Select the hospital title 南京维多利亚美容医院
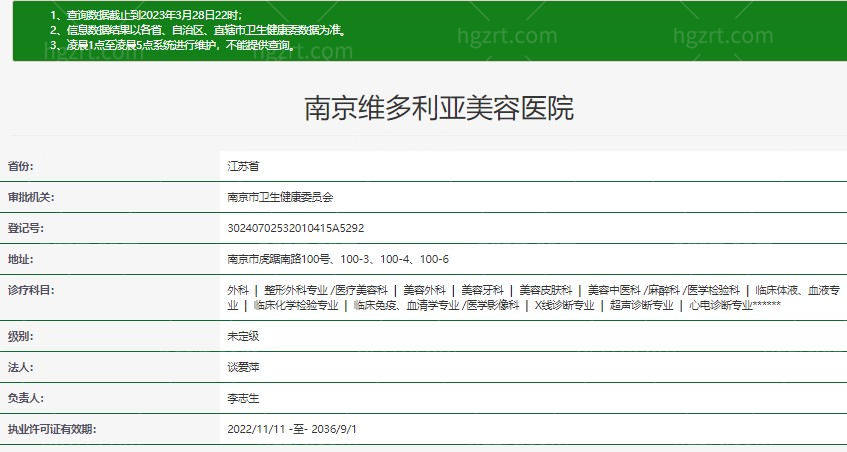The width and height of the screenshot is (847, 452). 439,108
